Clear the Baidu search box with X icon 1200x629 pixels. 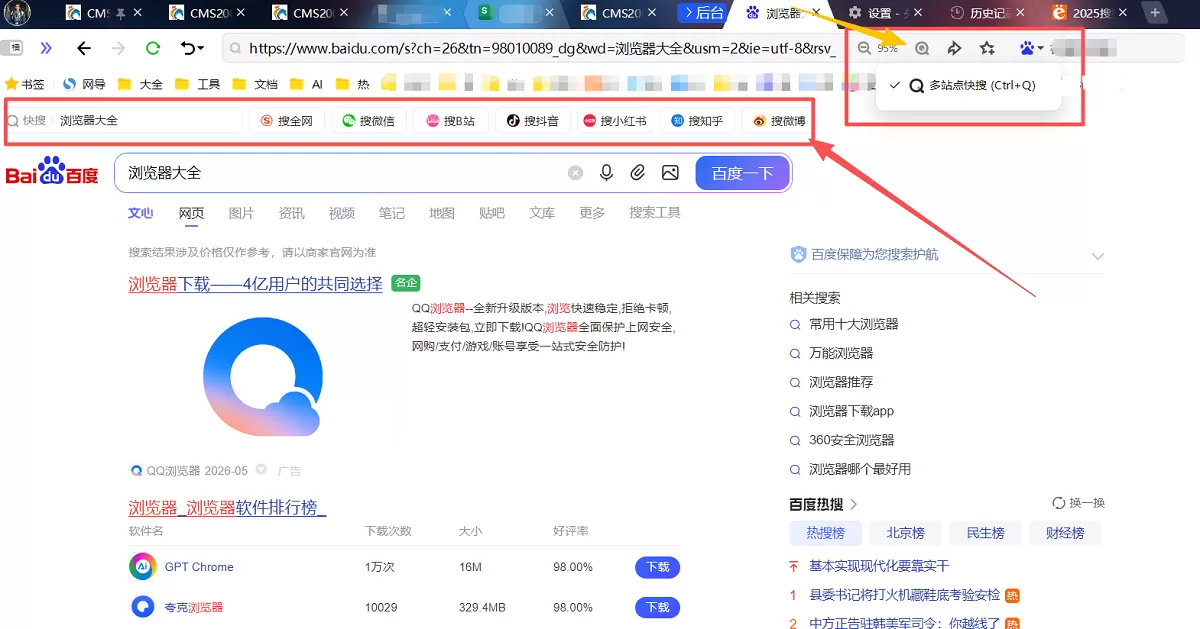tap(575, 173)
